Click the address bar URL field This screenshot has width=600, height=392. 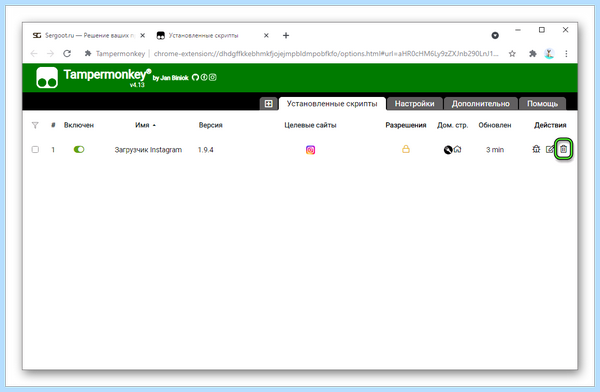326,54
